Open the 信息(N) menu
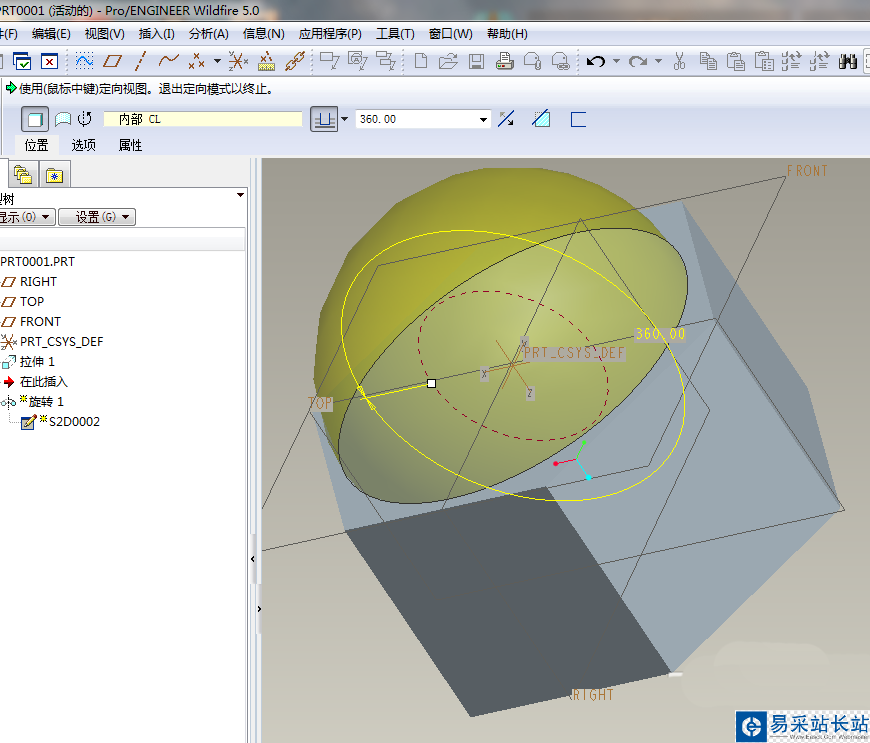Image resolution: width=870 pixels, height=743 pixels. click(264, 34)
